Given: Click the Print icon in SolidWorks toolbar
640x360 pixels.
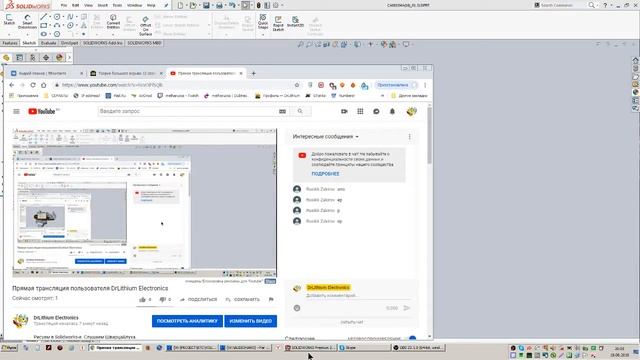Looking at the screenshot, I should (219, 5).
